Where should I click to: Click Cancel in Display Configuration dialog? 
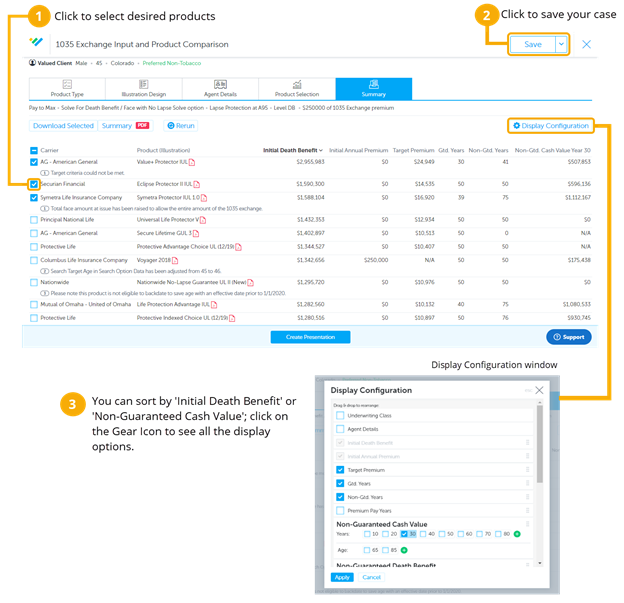[371, 577]
